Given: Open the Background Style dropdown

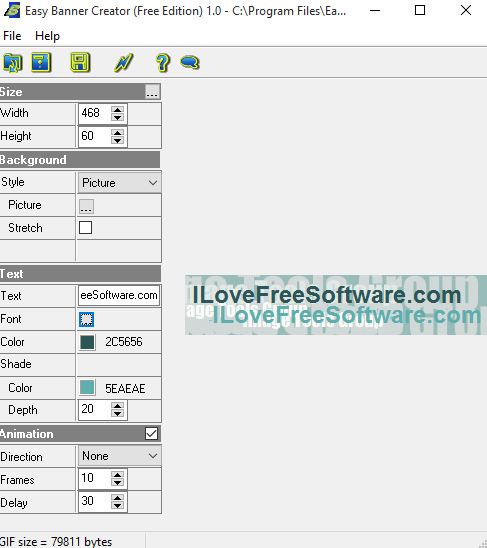Looking at the screenshot, I should tap(119, 182).
